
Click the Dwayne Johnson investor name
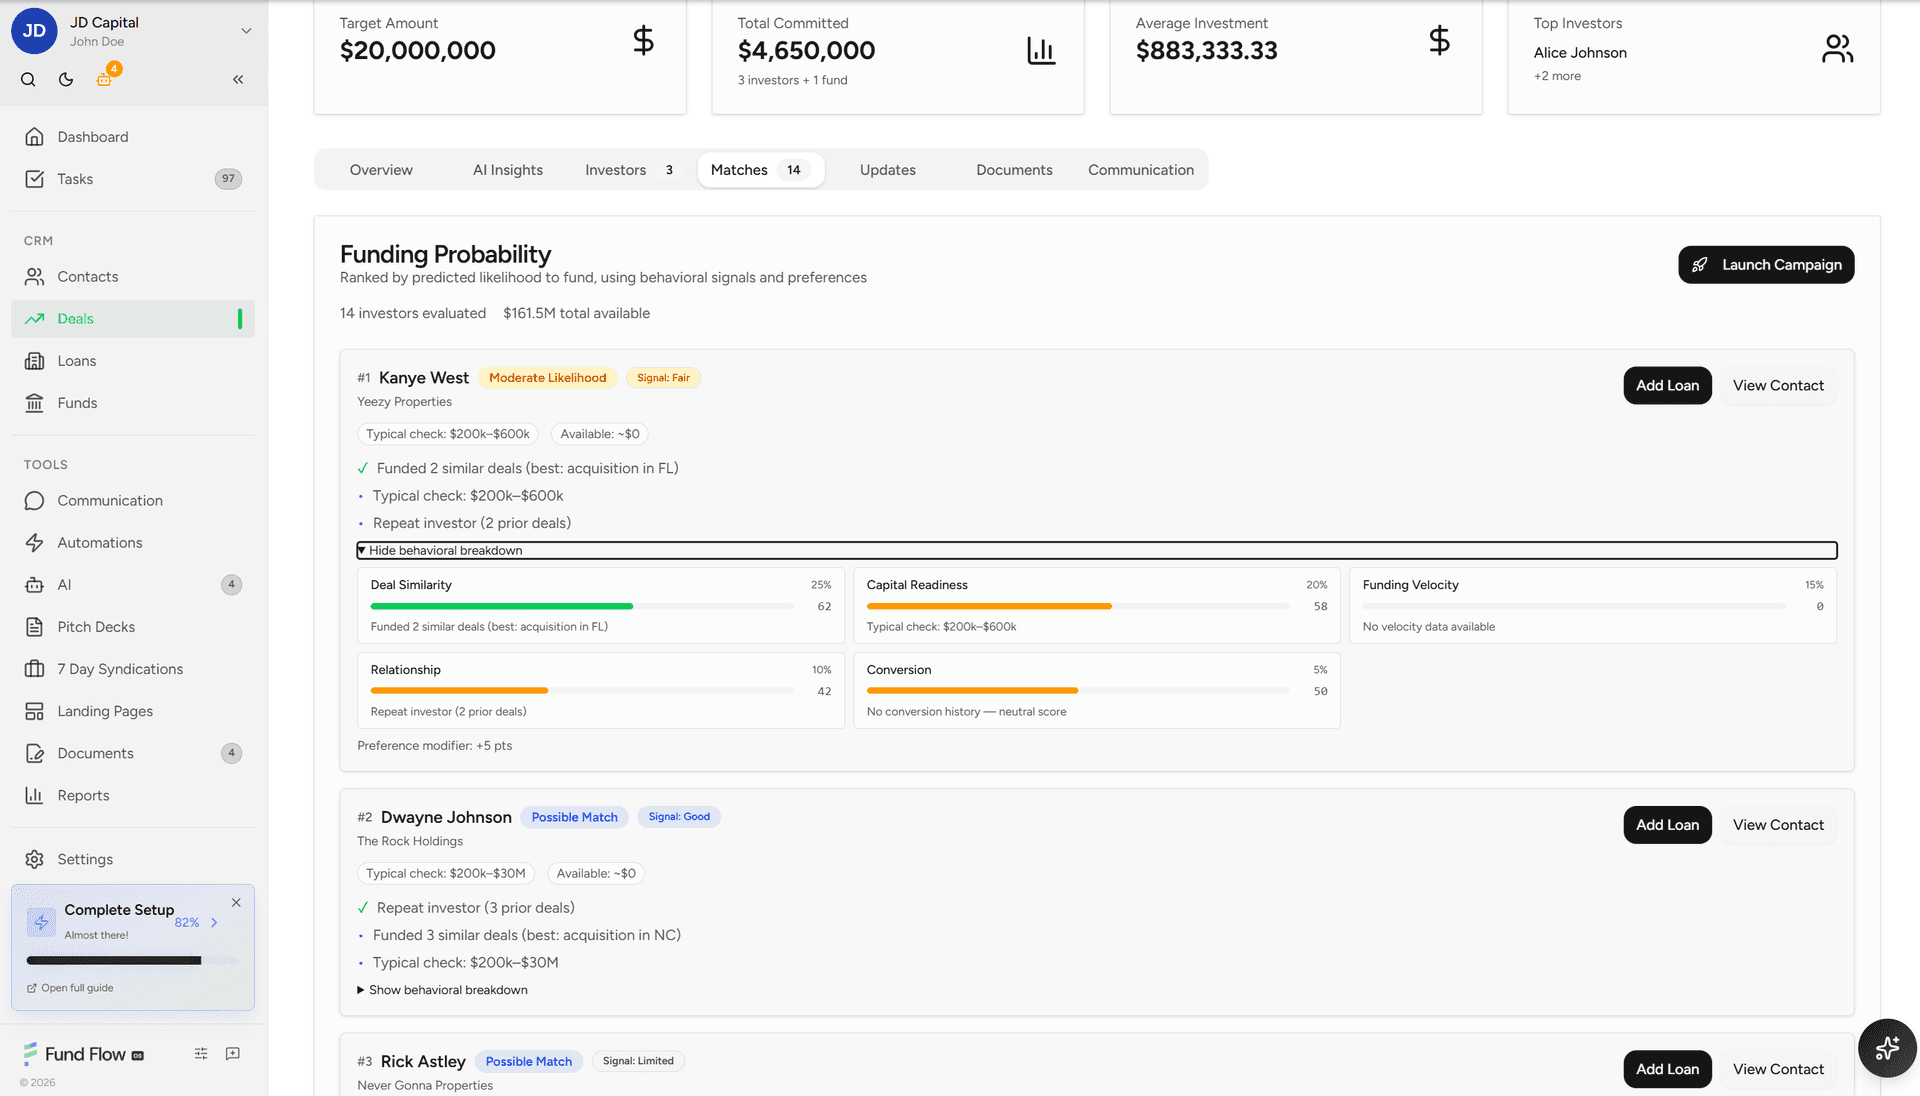click(x=446, y=817)
